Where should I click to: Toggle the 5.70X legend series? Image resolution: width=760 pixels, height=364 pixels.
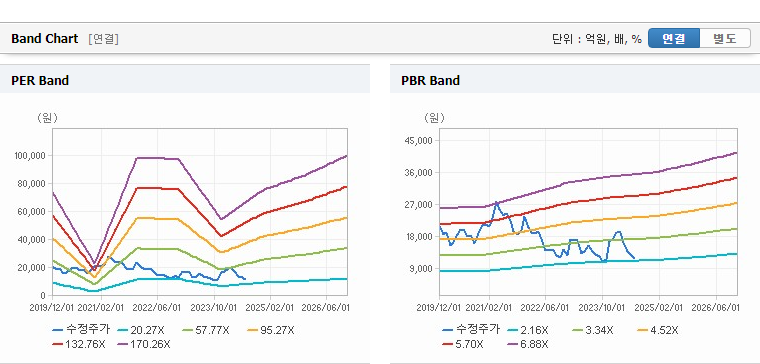(x=463, y=344)
